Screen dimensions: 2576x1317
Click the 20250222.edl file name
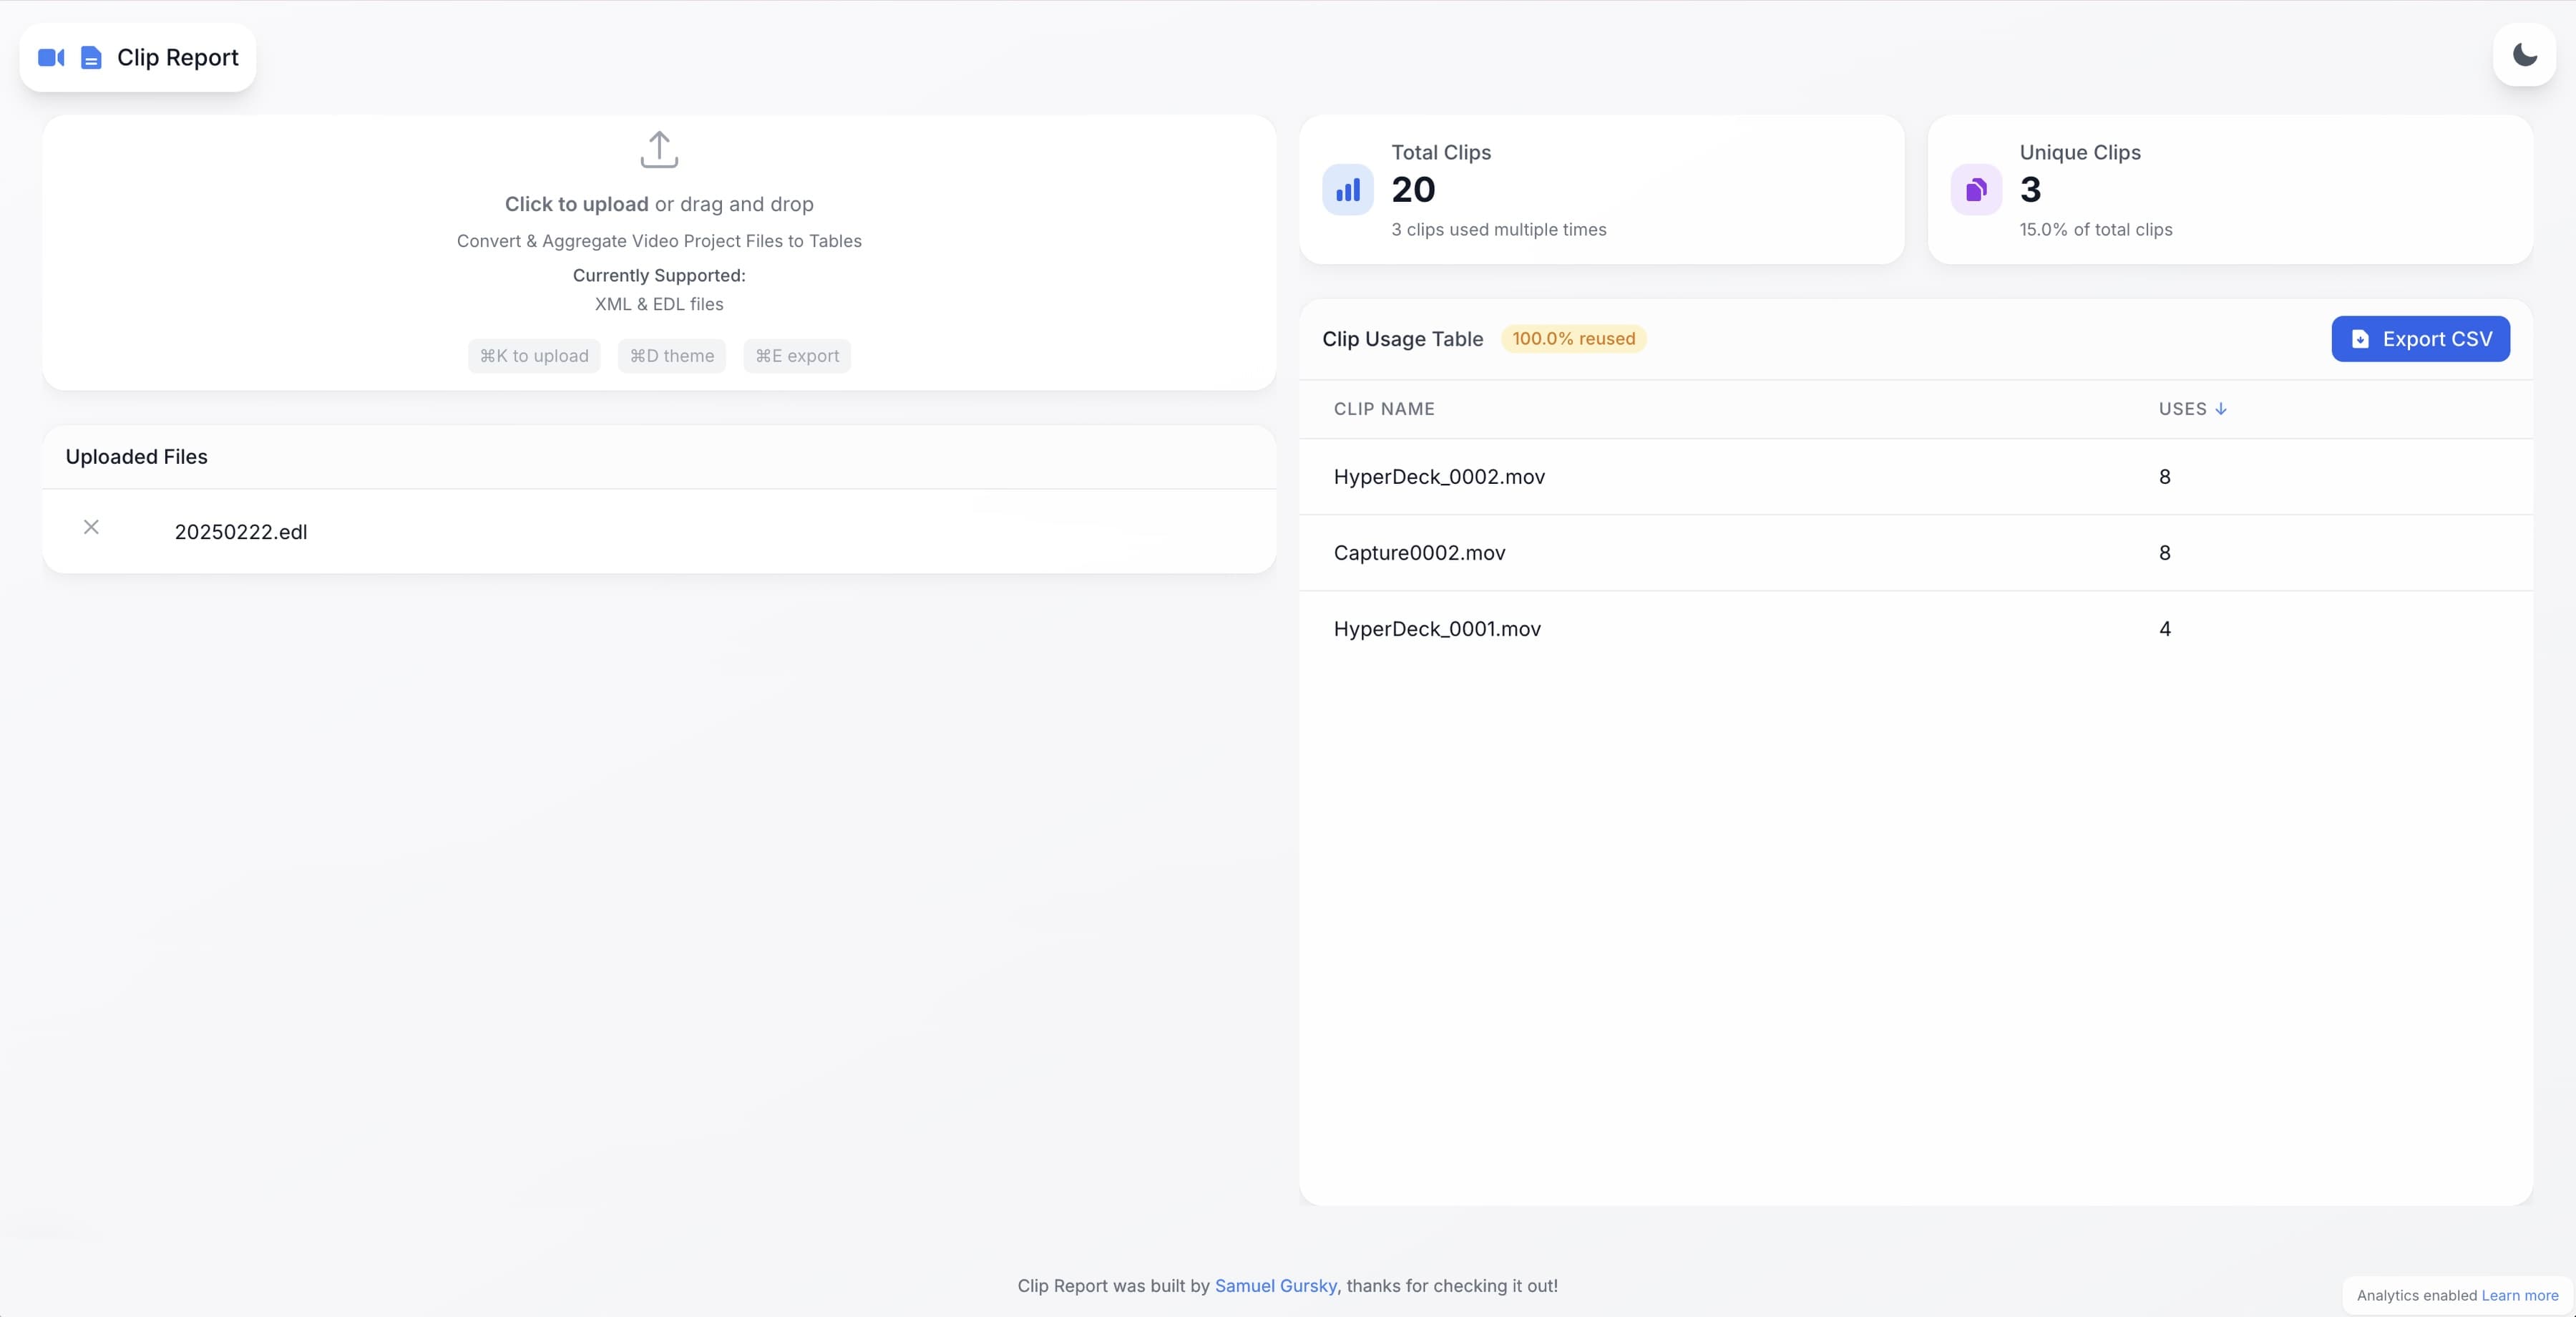241,532
